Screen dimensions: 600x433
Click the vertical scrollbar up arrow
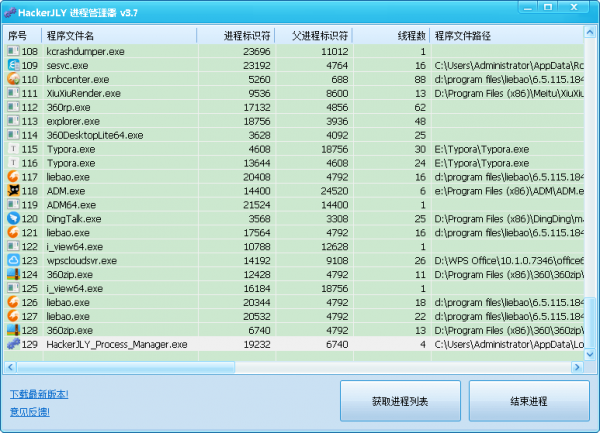coord(590,33)
